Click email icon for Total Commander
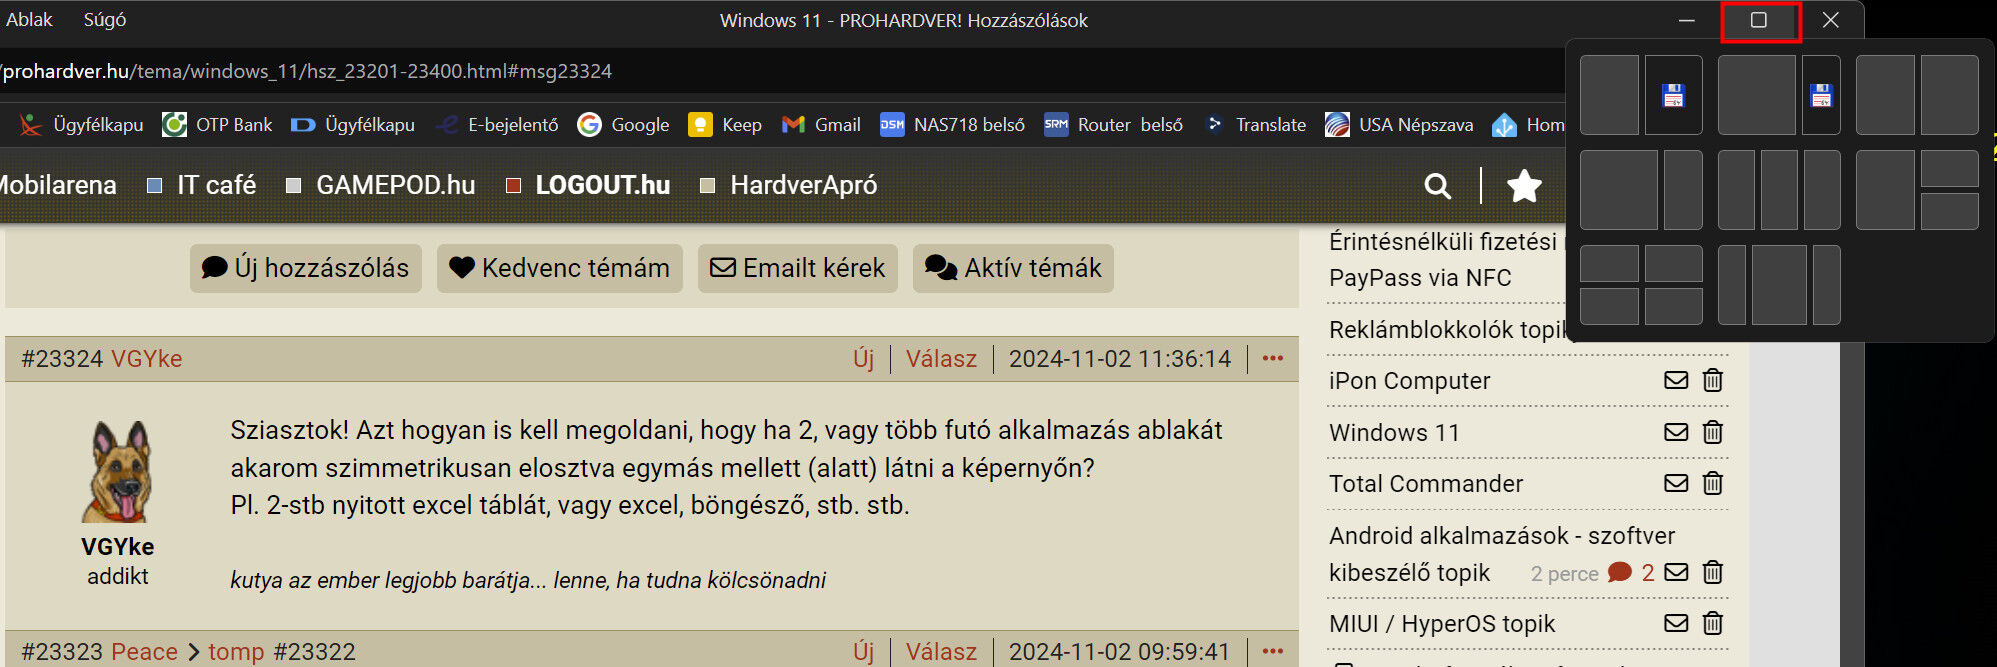Screen dimensions: 1997x667 pos(1676,483)
